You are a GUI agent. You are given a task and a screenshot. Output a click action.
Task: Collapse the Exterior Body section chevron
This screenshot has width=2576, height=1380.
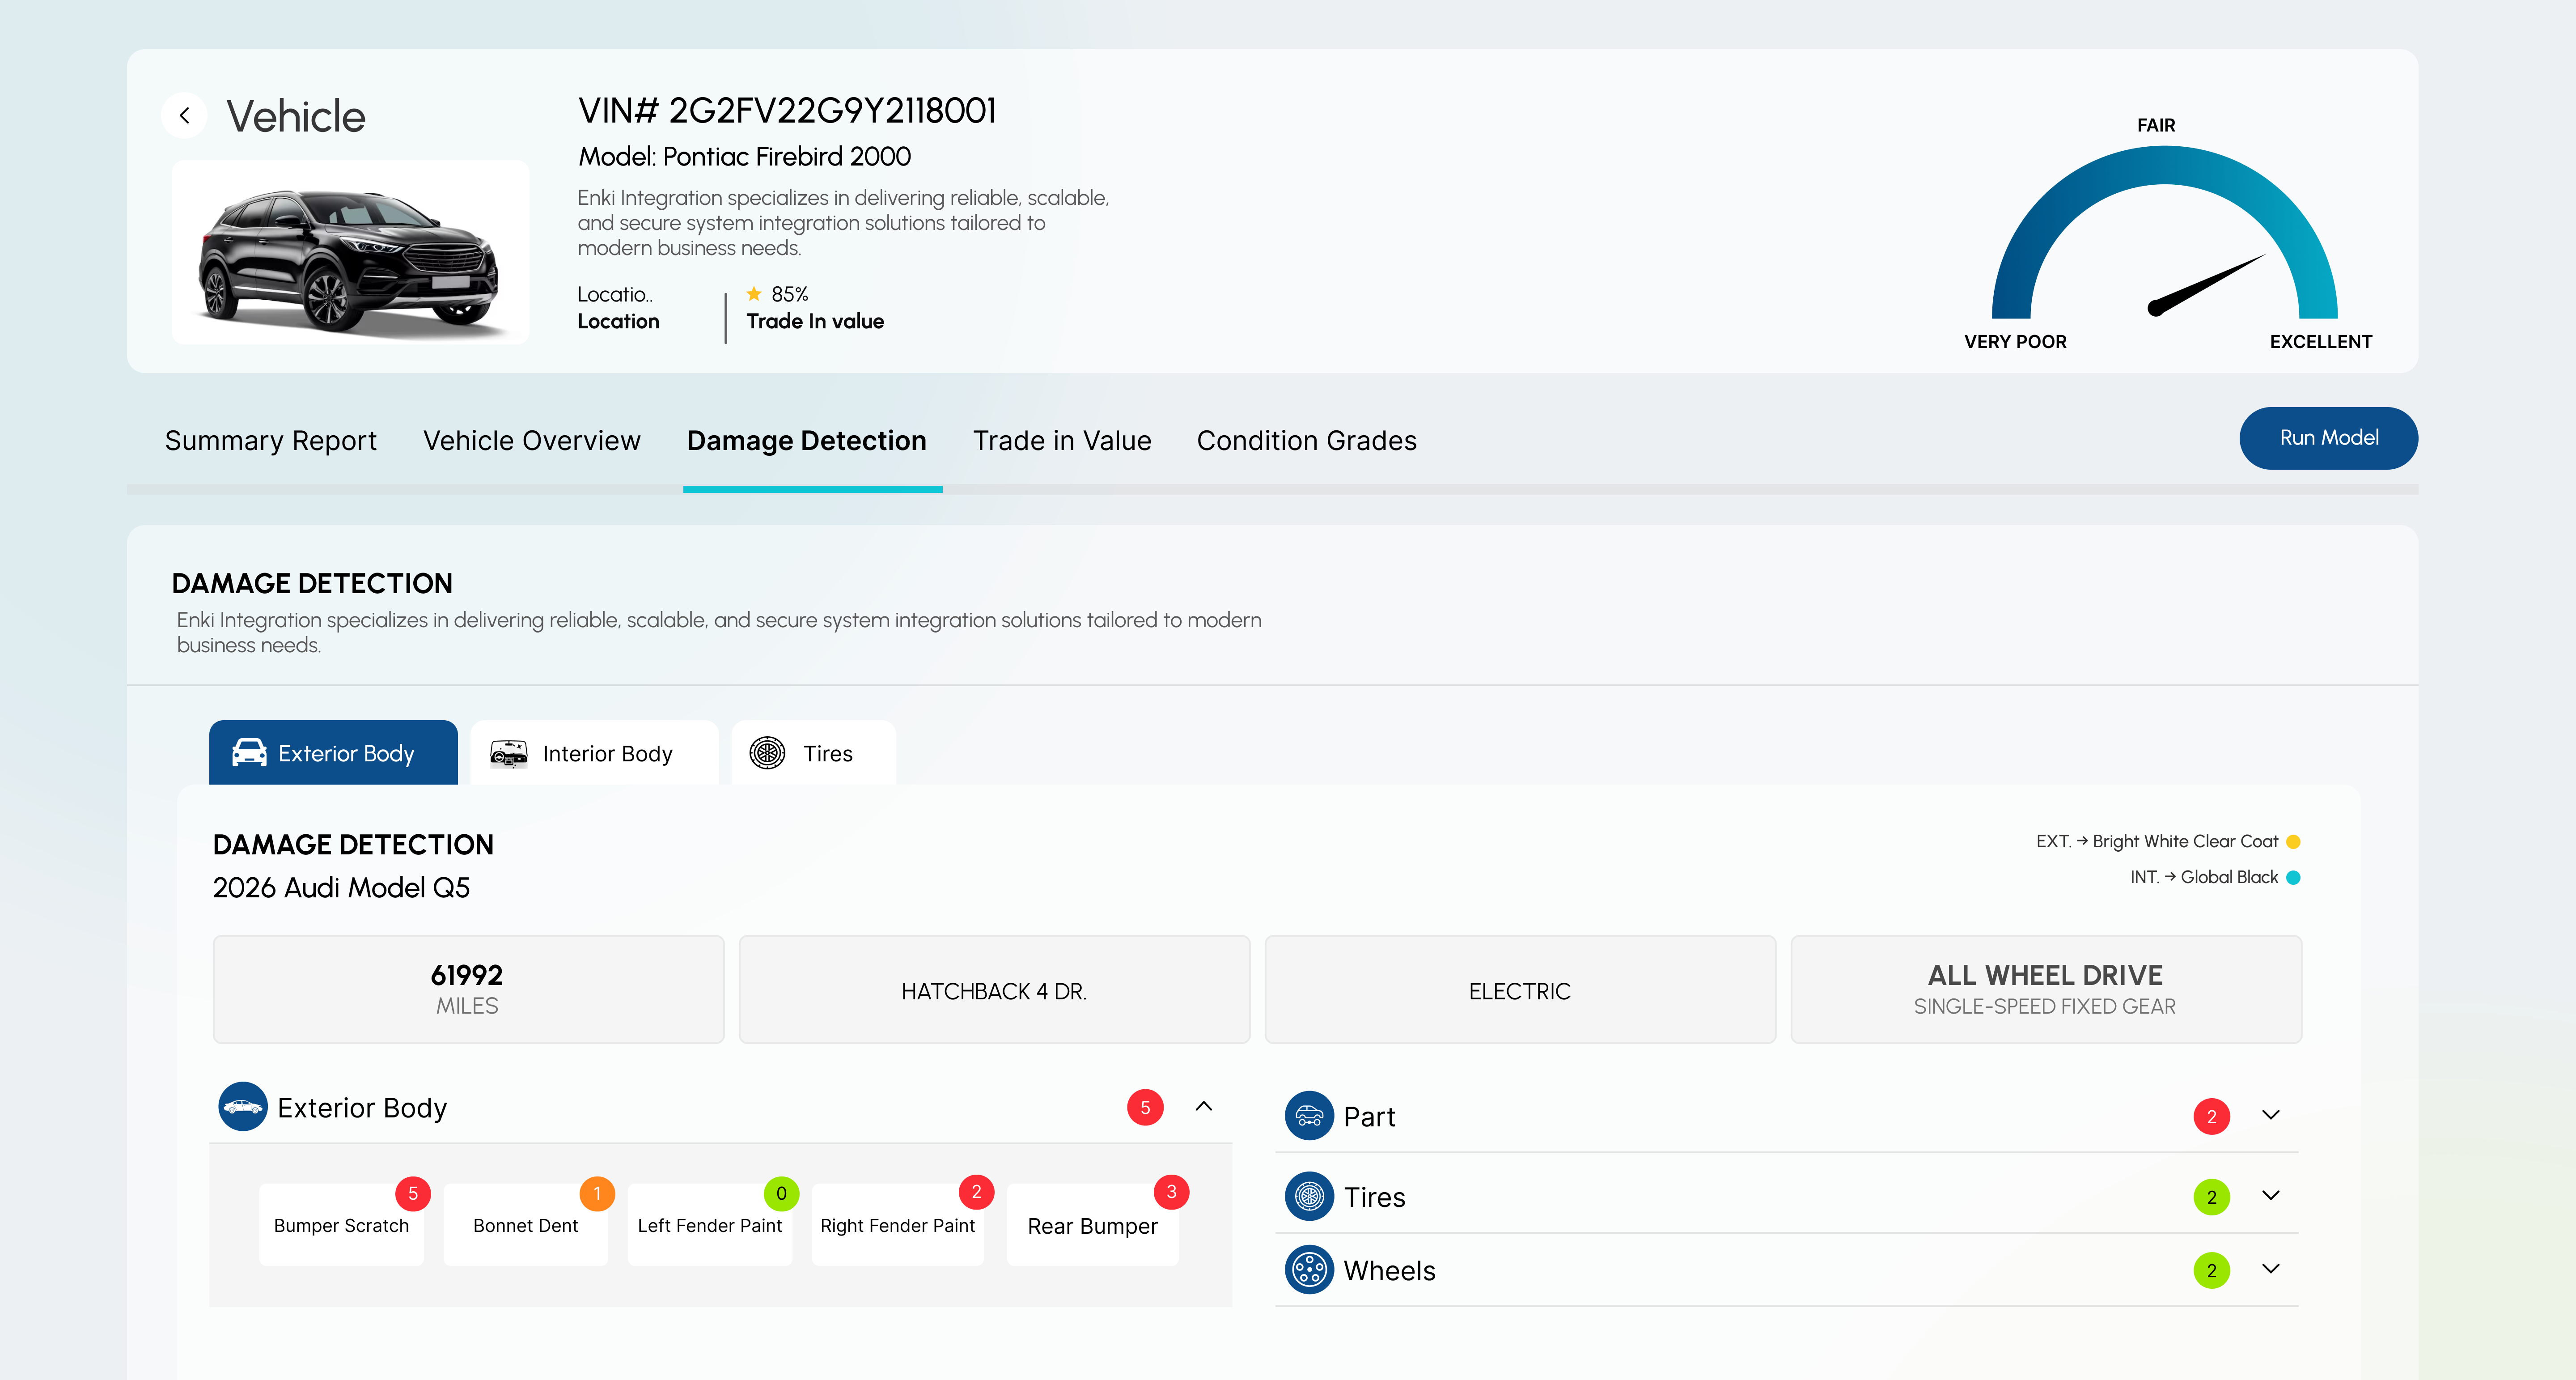pyautogui.click(x=1204, y=1106)
